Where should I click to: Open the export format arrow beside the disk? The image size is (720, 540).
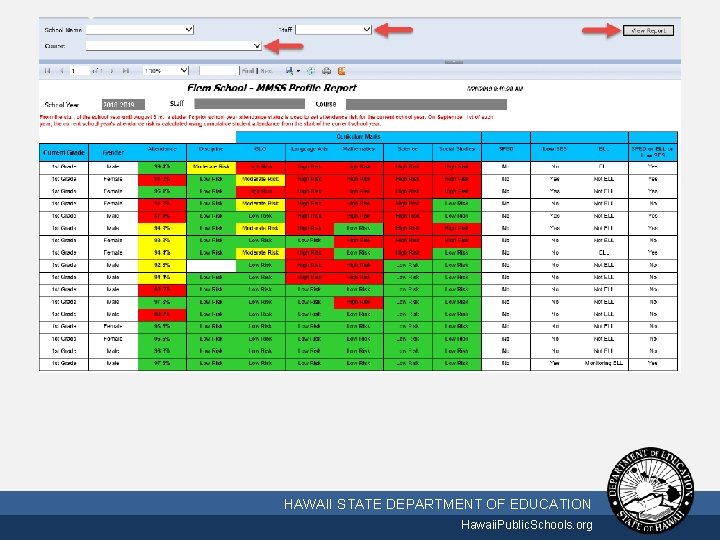point(298,71)
